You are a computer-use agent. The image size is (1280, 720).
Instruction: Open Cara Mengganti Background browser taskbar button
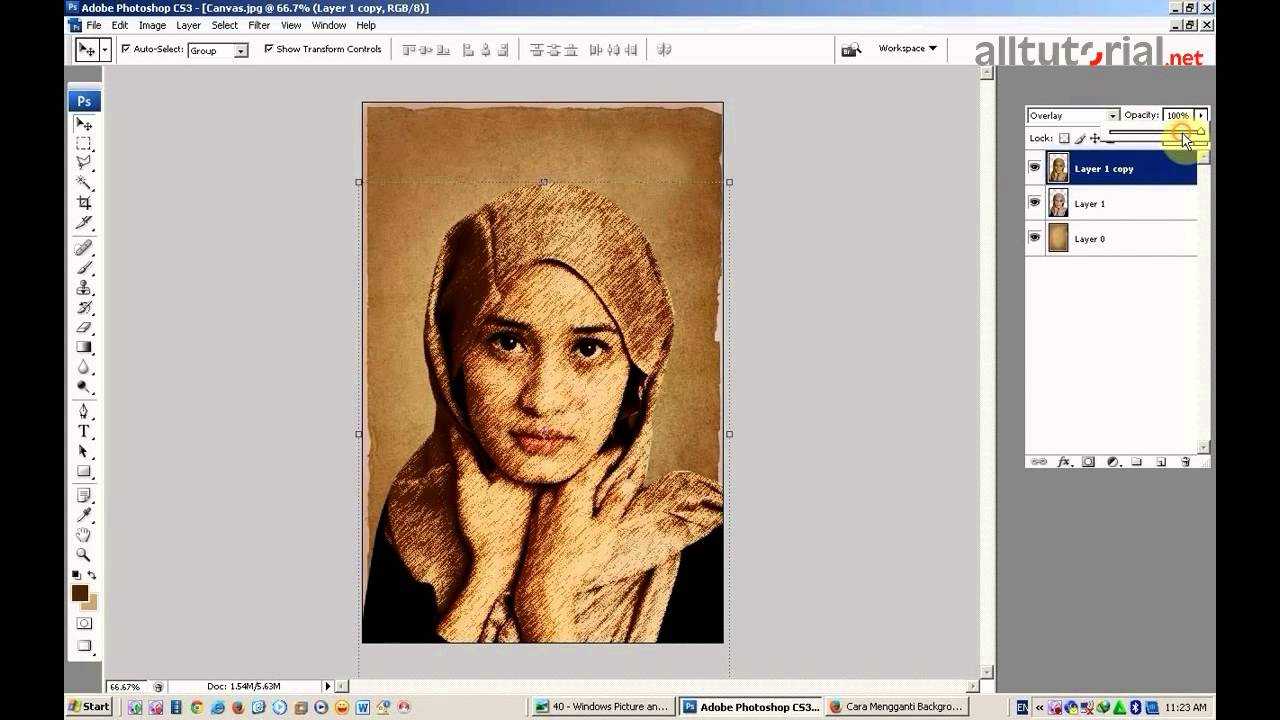pyautogui.click(x=897, y=706)
